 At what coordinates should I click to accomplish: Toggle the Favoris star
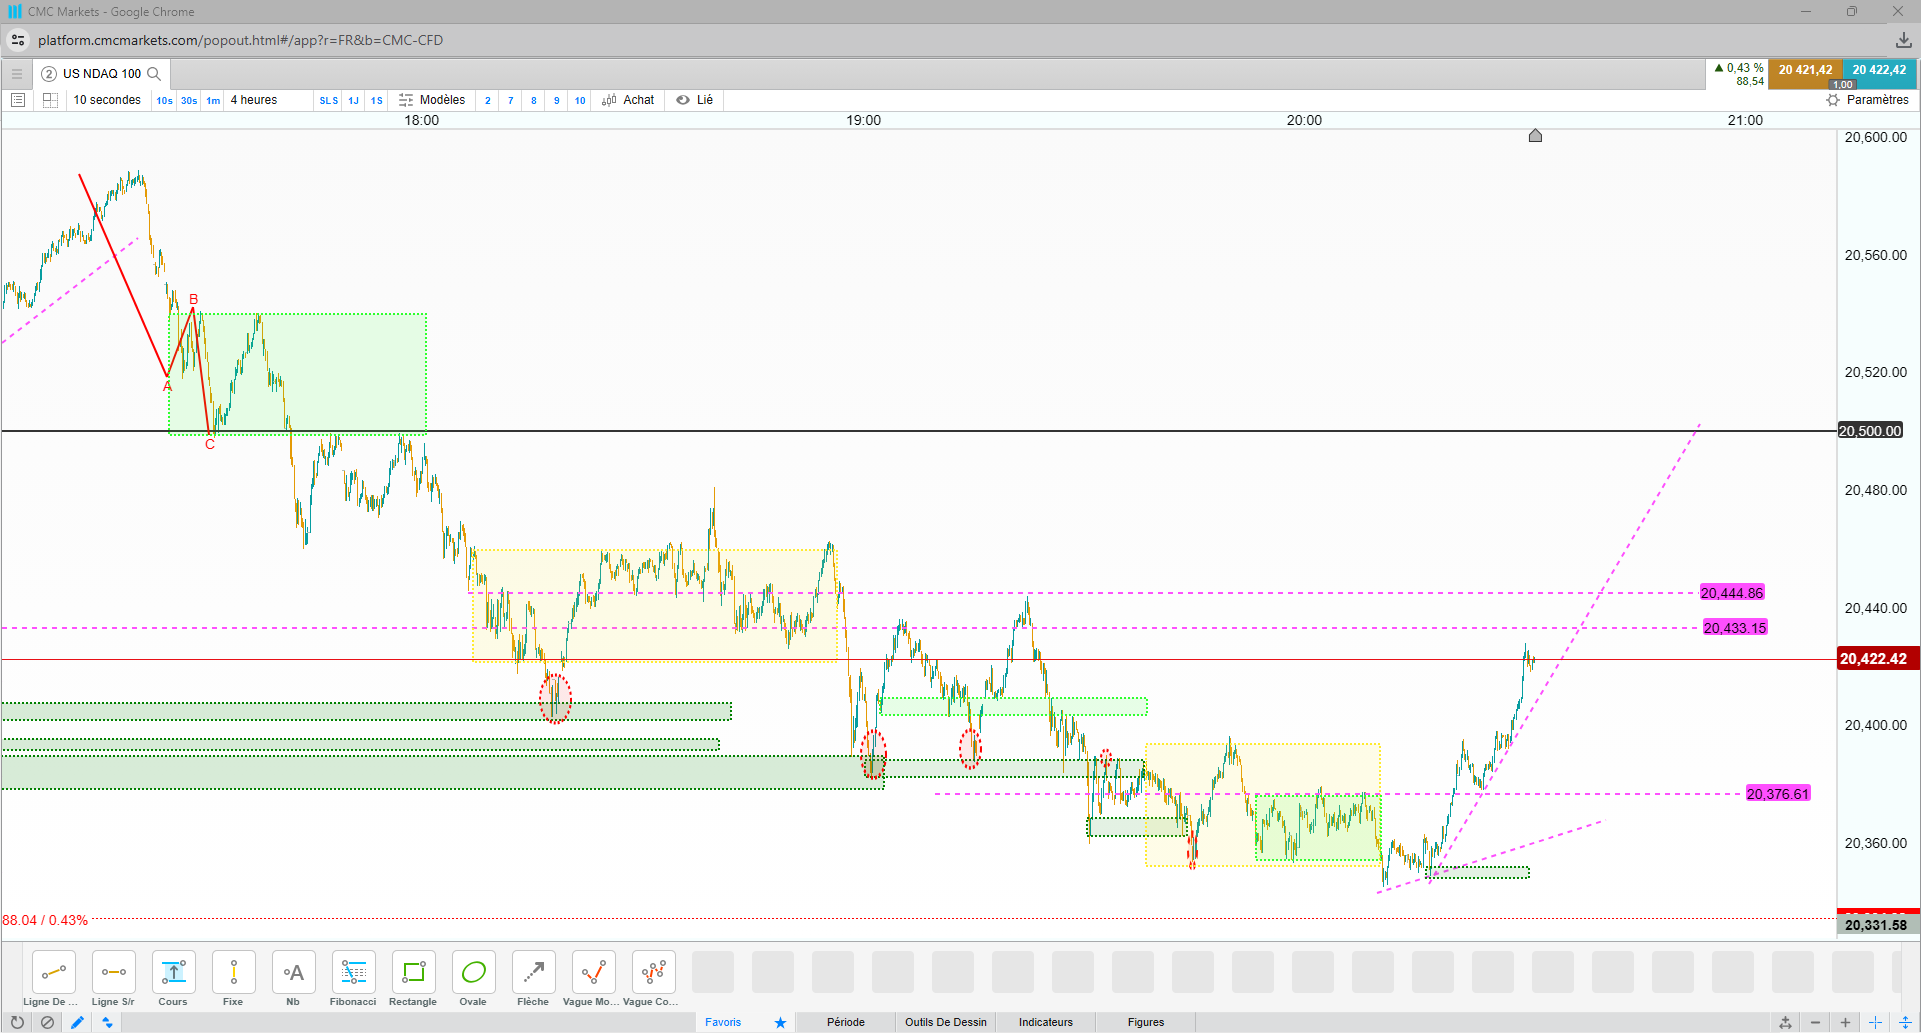pyautogui.click(x=780, y=1022)
